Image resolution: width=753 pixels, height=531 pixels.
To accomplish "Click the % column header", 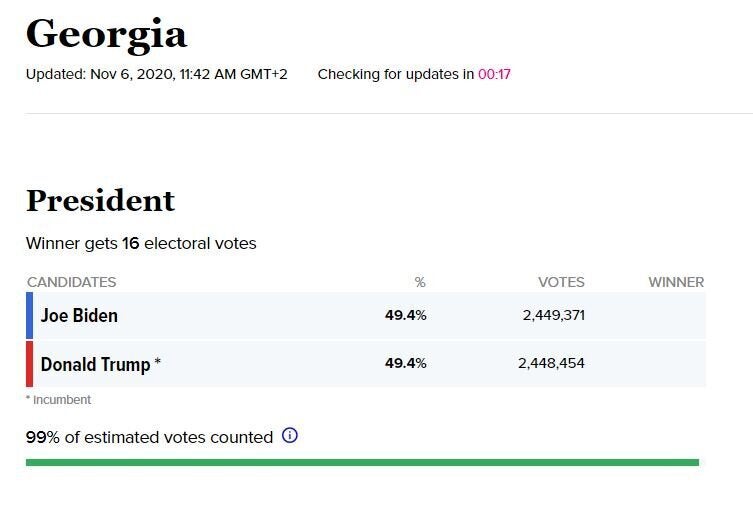I will point(420,282).
